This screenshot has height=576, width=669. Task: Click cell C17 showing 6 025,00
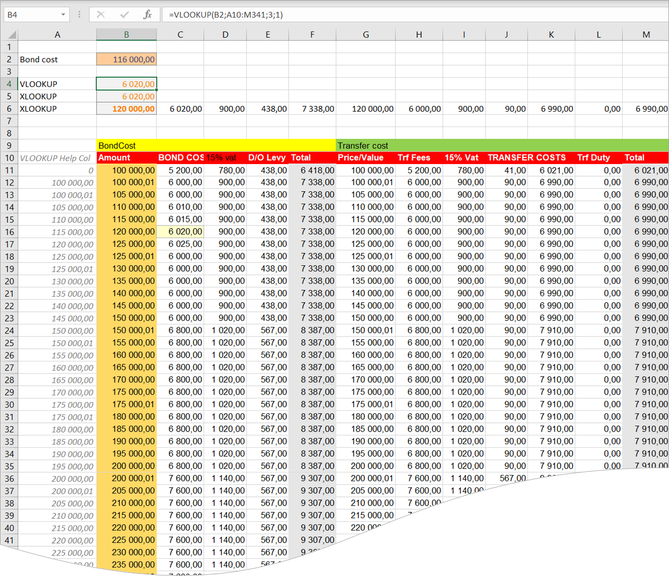[x=180, y=244]
